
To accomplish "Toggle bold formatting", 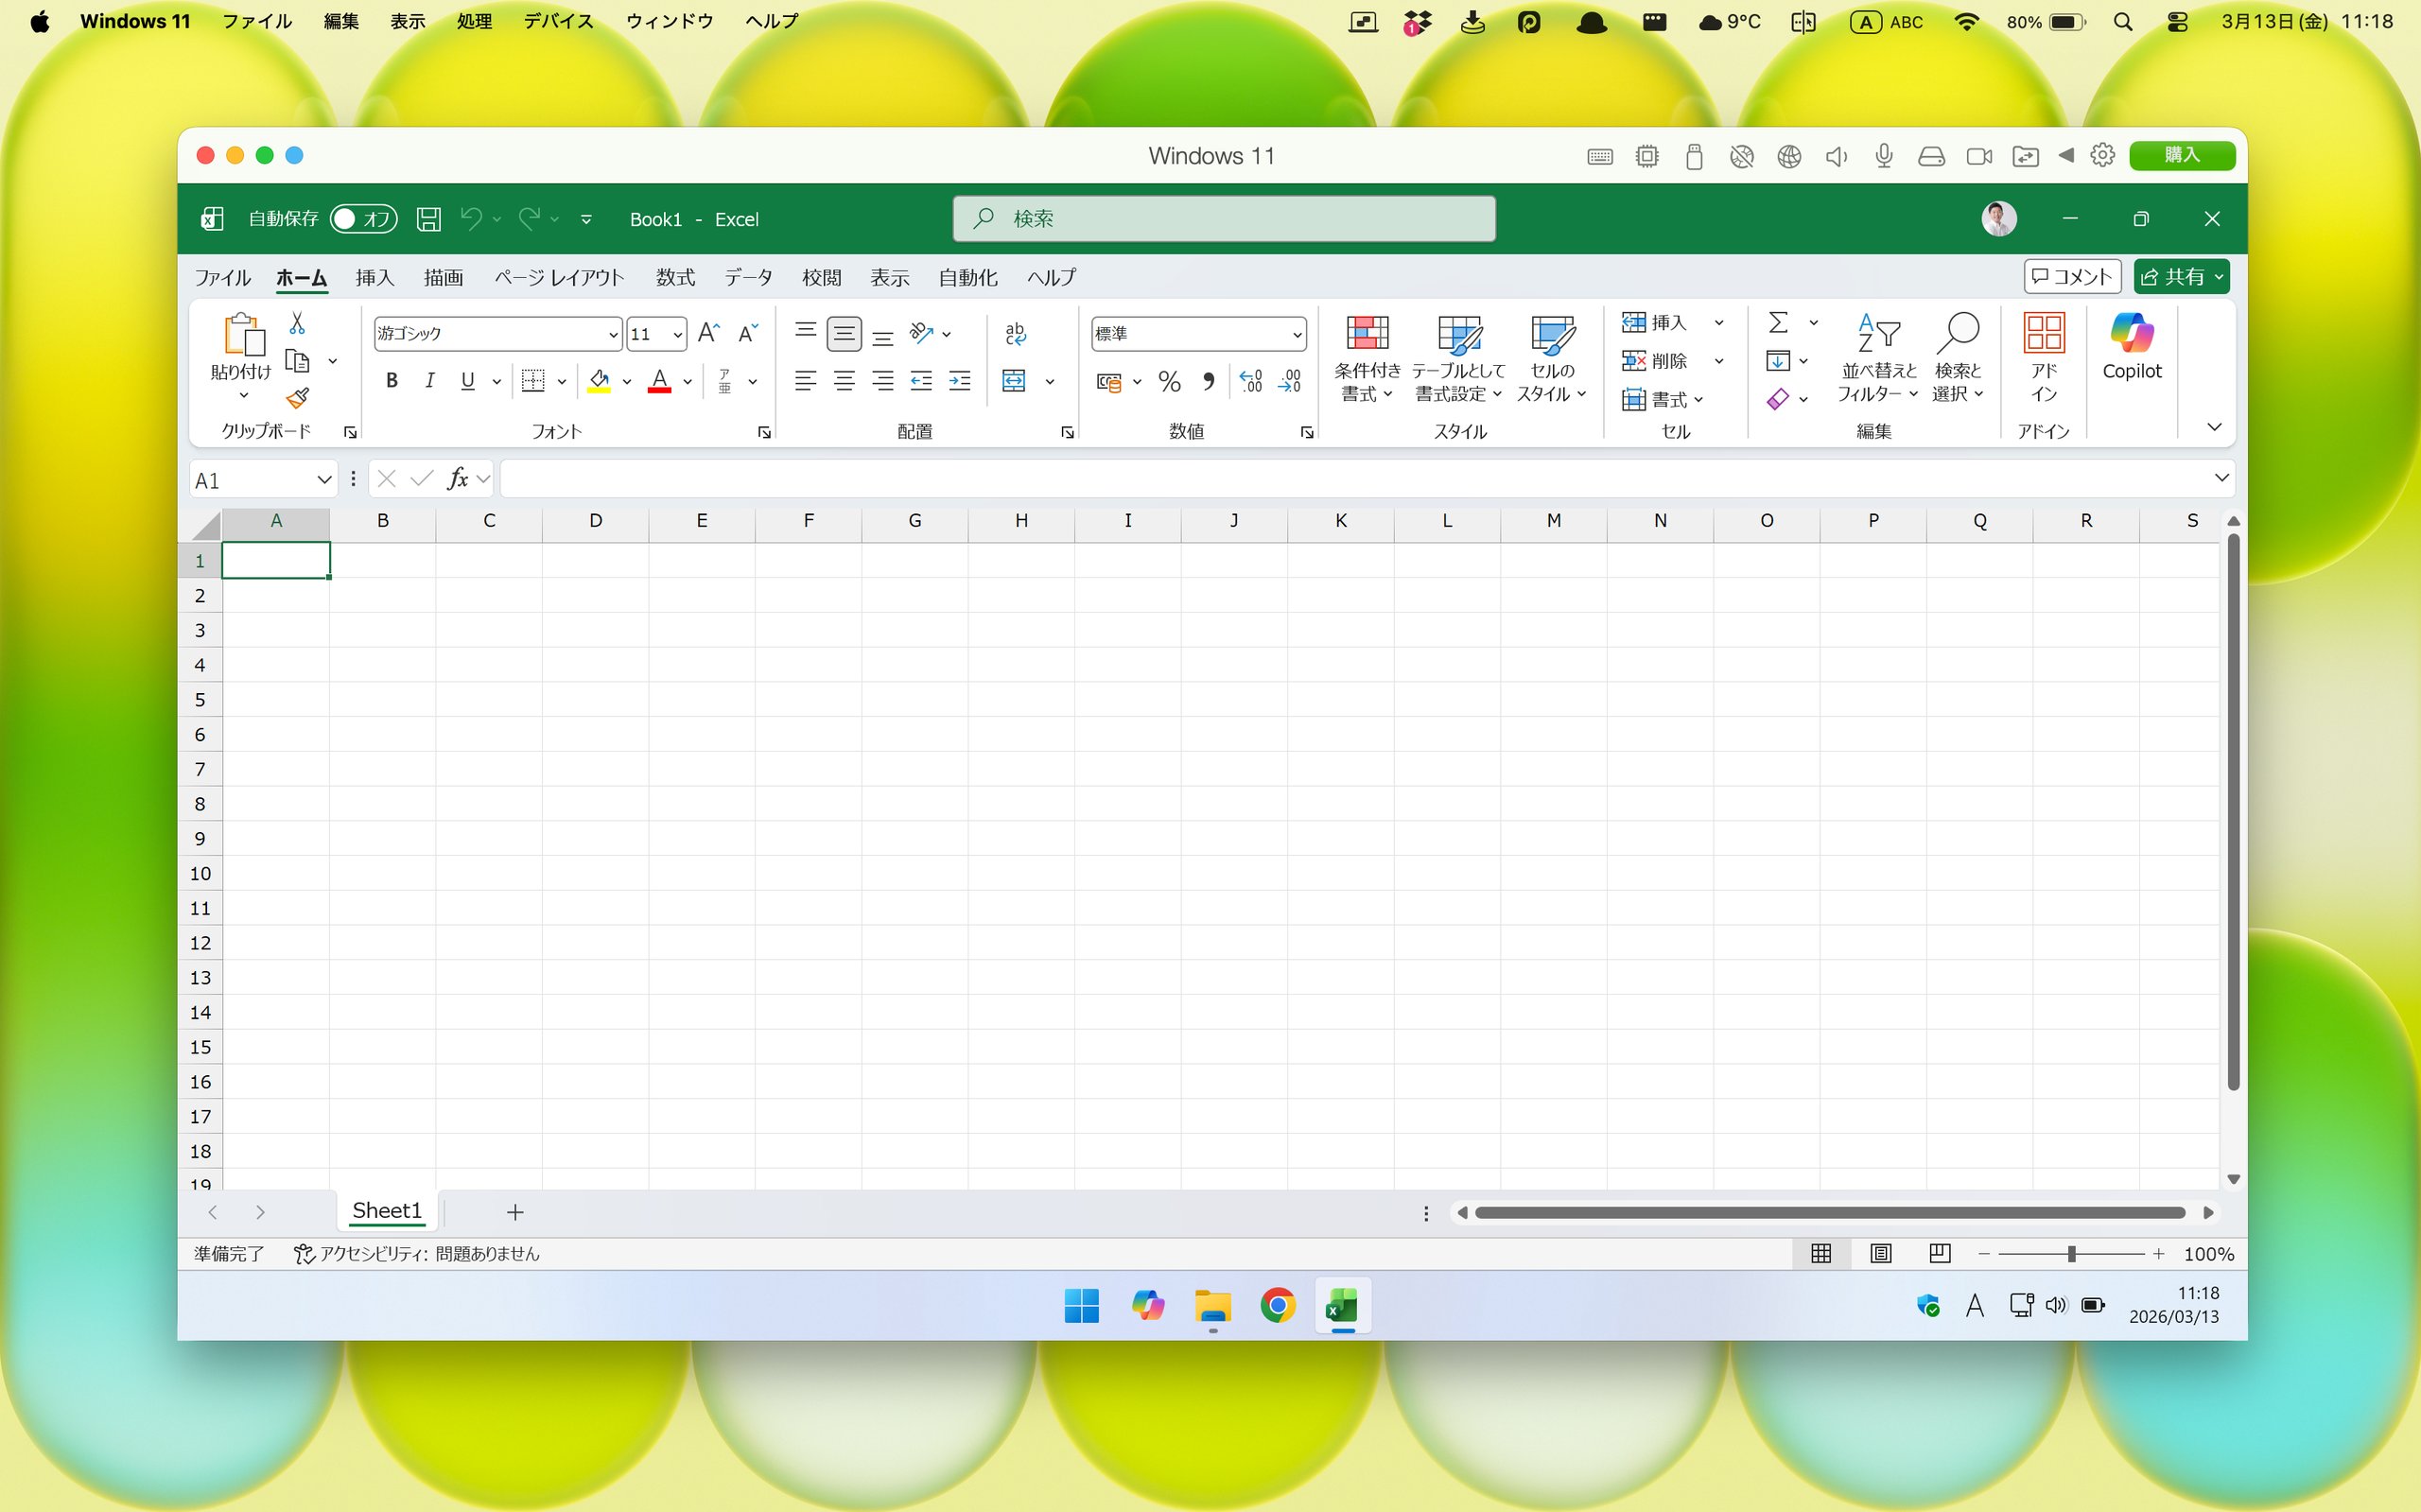I will click(x=392, y=381).
